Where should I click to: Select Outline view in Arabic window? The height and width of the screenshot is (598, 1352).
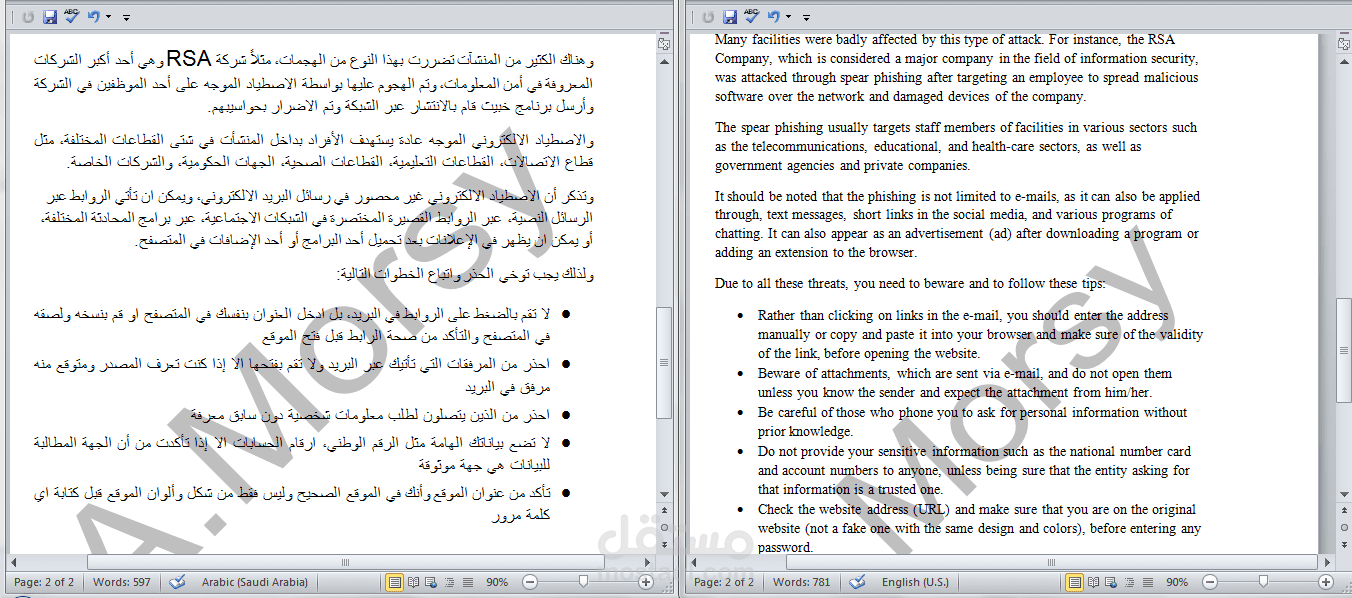[x=450, y=582]
